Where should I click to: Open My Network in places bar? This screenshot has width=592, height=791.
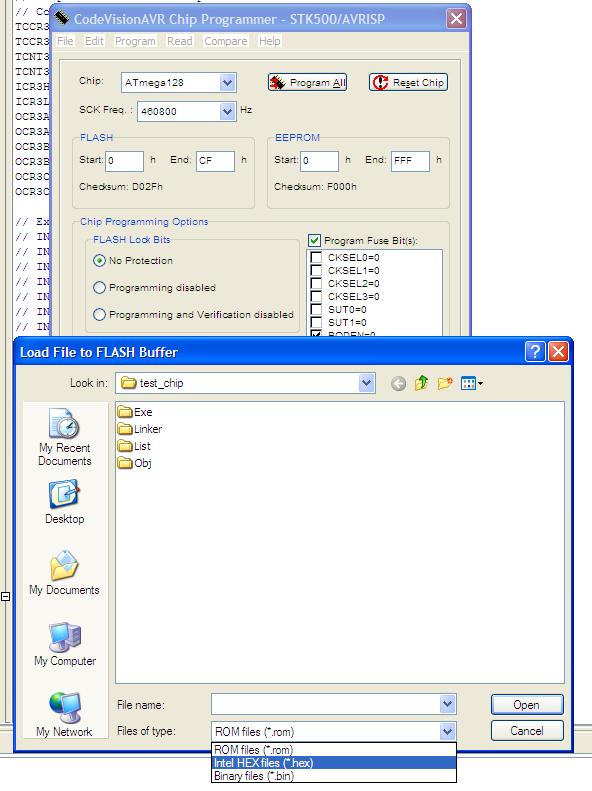click(x=65, y=715)
